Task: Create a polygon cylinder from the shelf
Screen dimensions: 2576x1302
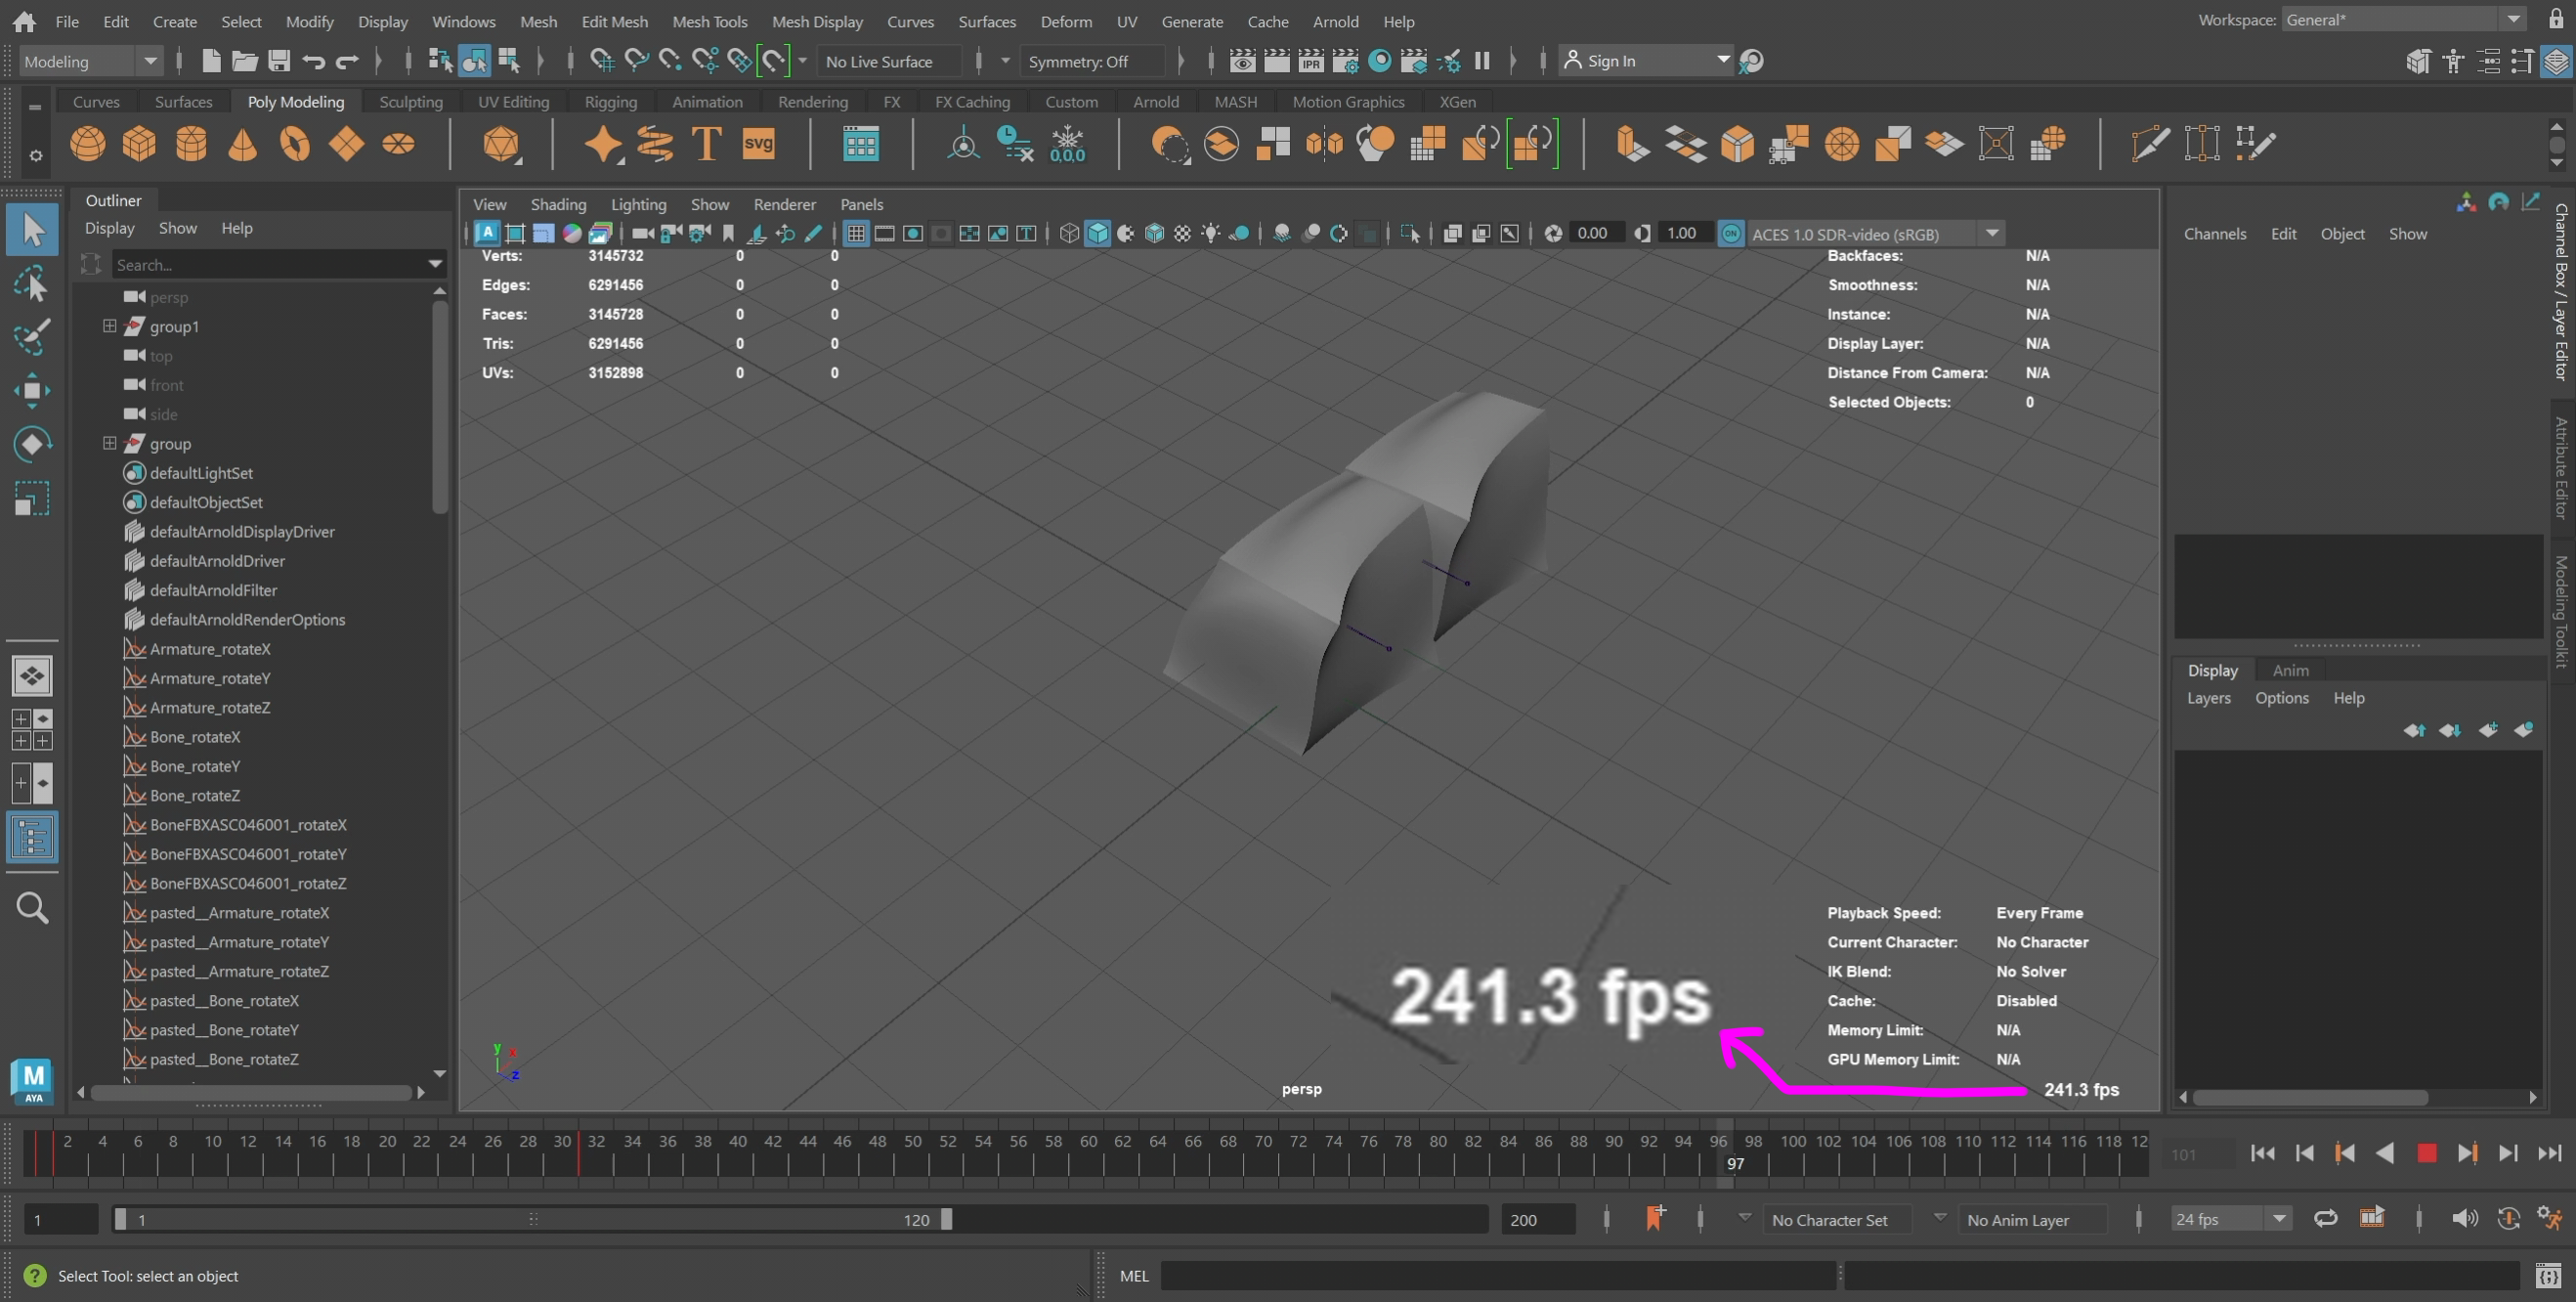Action: click(191, 144)
